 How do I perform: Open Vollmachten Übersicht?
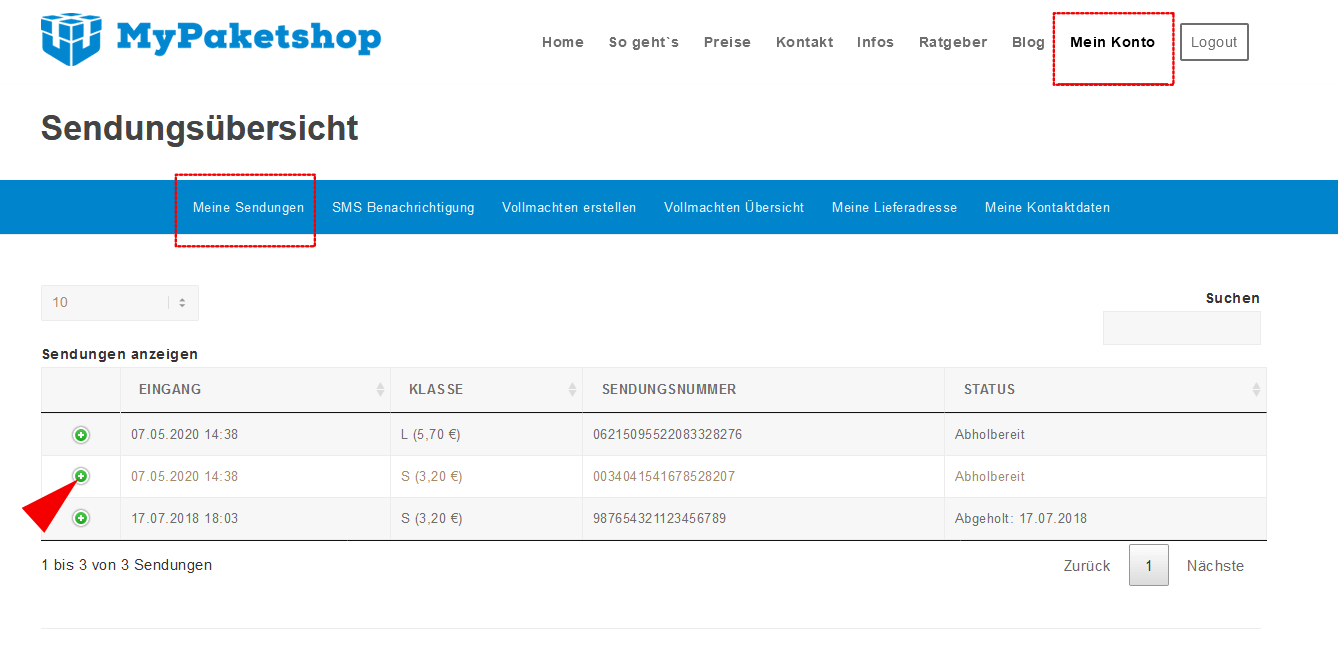[734, 208]
